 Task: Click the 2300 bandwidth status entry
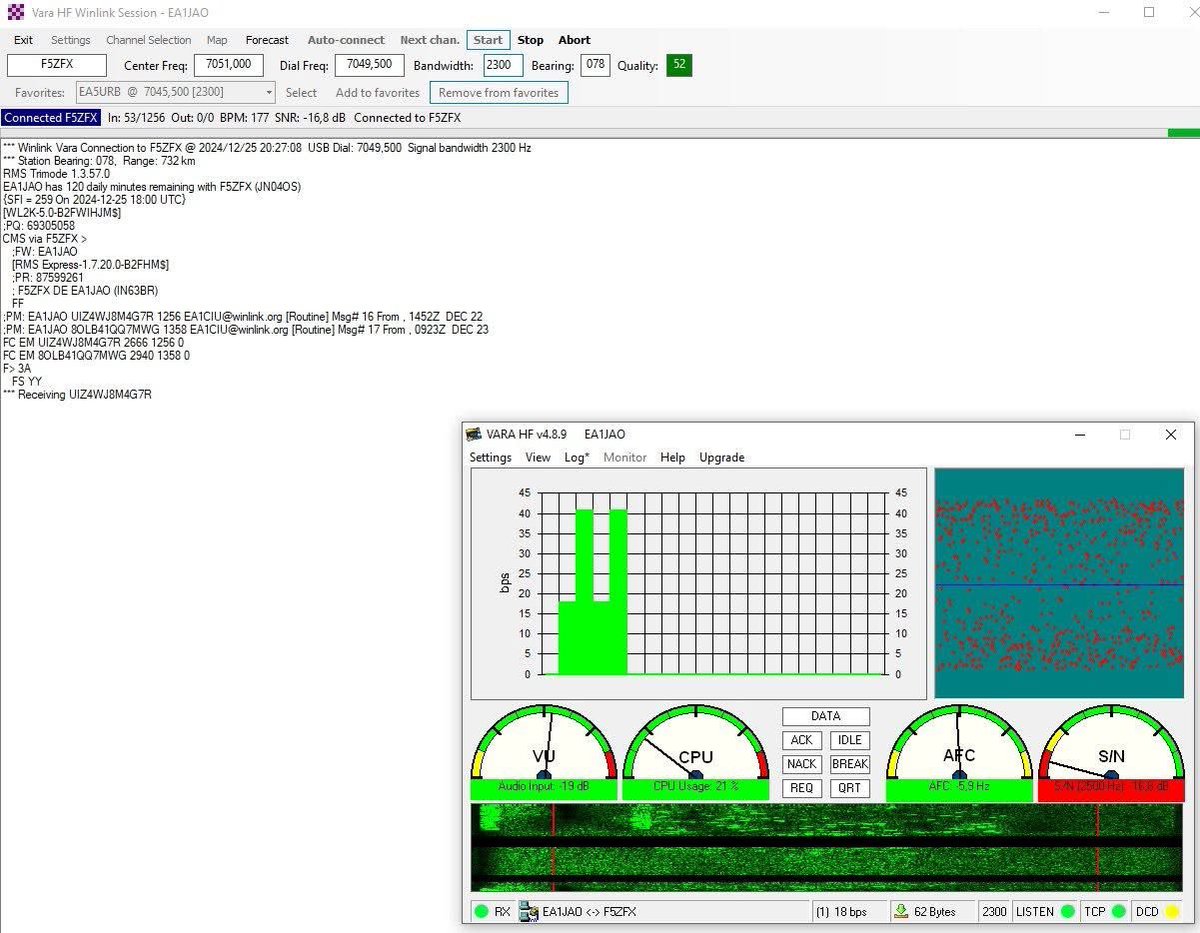pyautogui.click(x=994, y=912)
